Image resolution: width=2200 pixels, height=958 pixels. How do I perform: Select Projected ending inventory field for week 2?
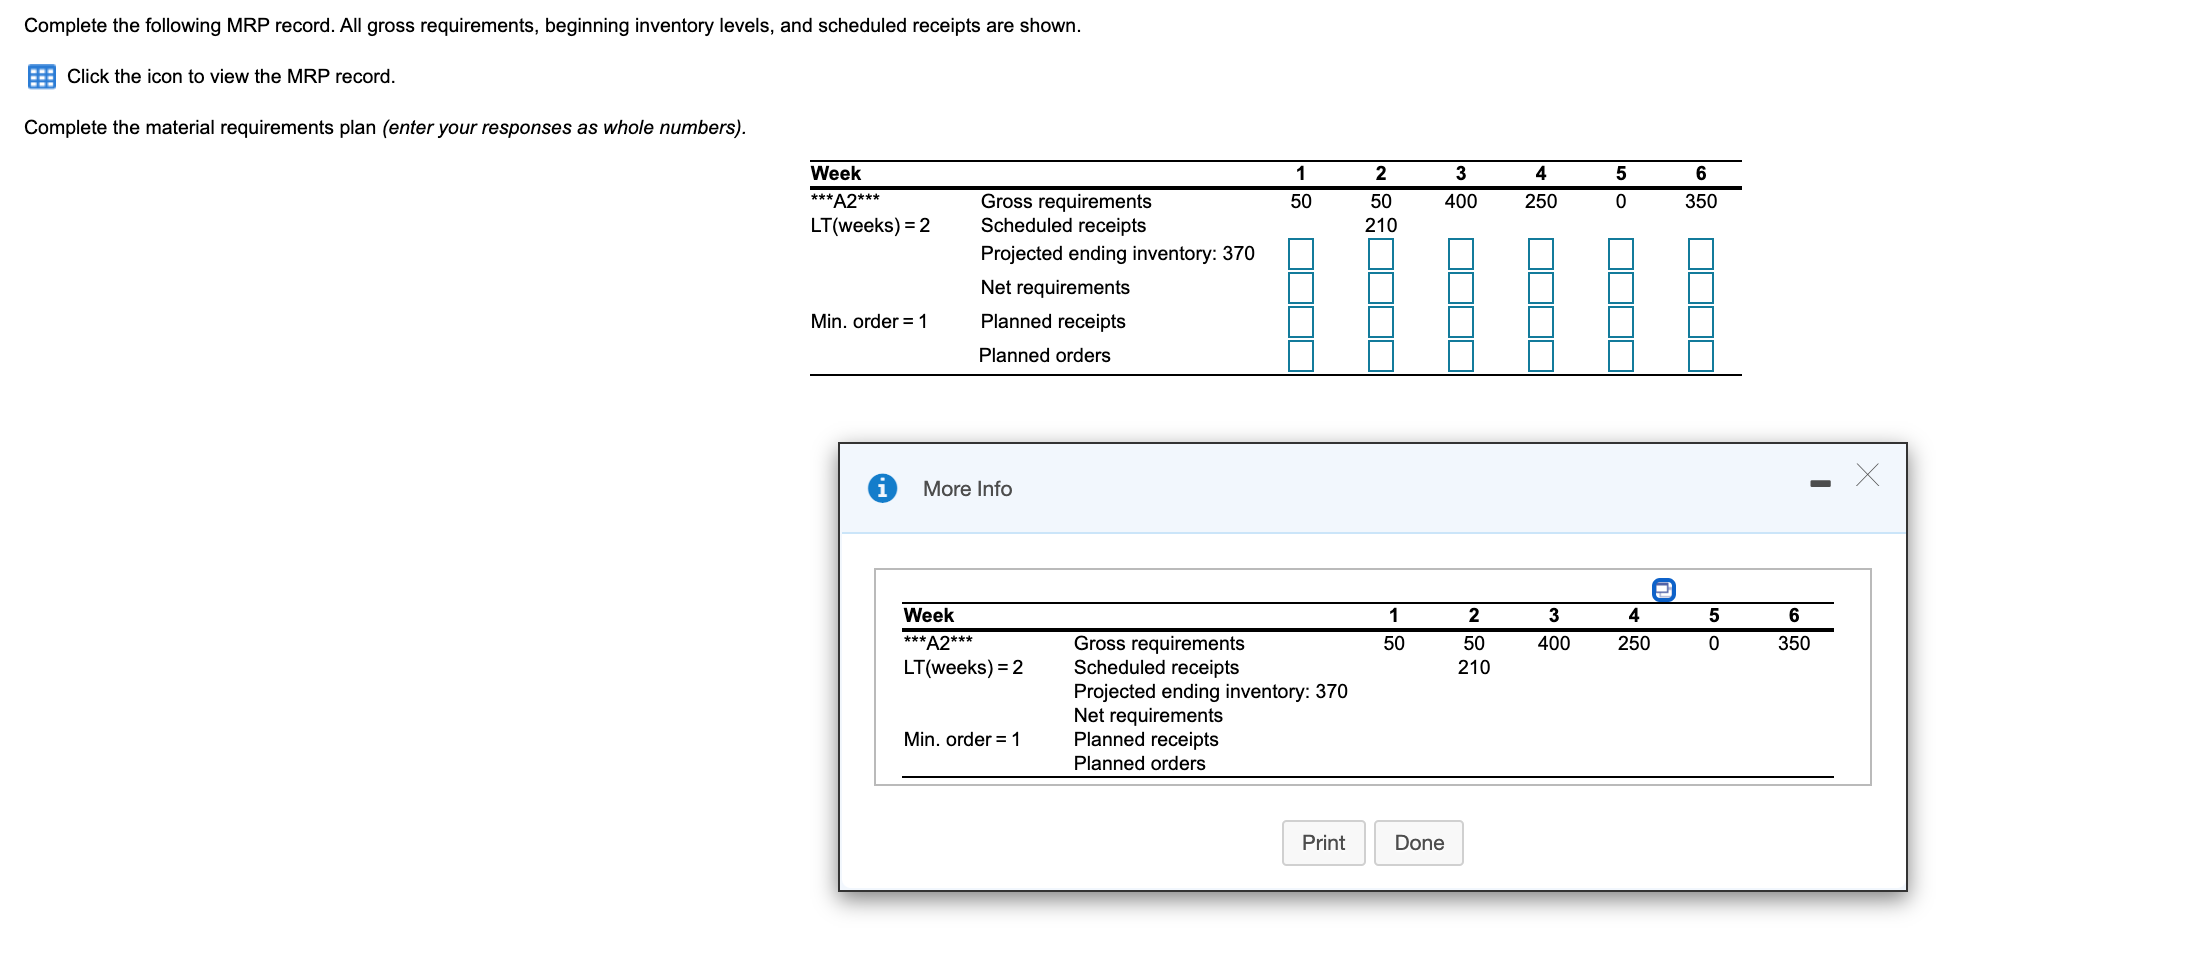coord(1381,254)
